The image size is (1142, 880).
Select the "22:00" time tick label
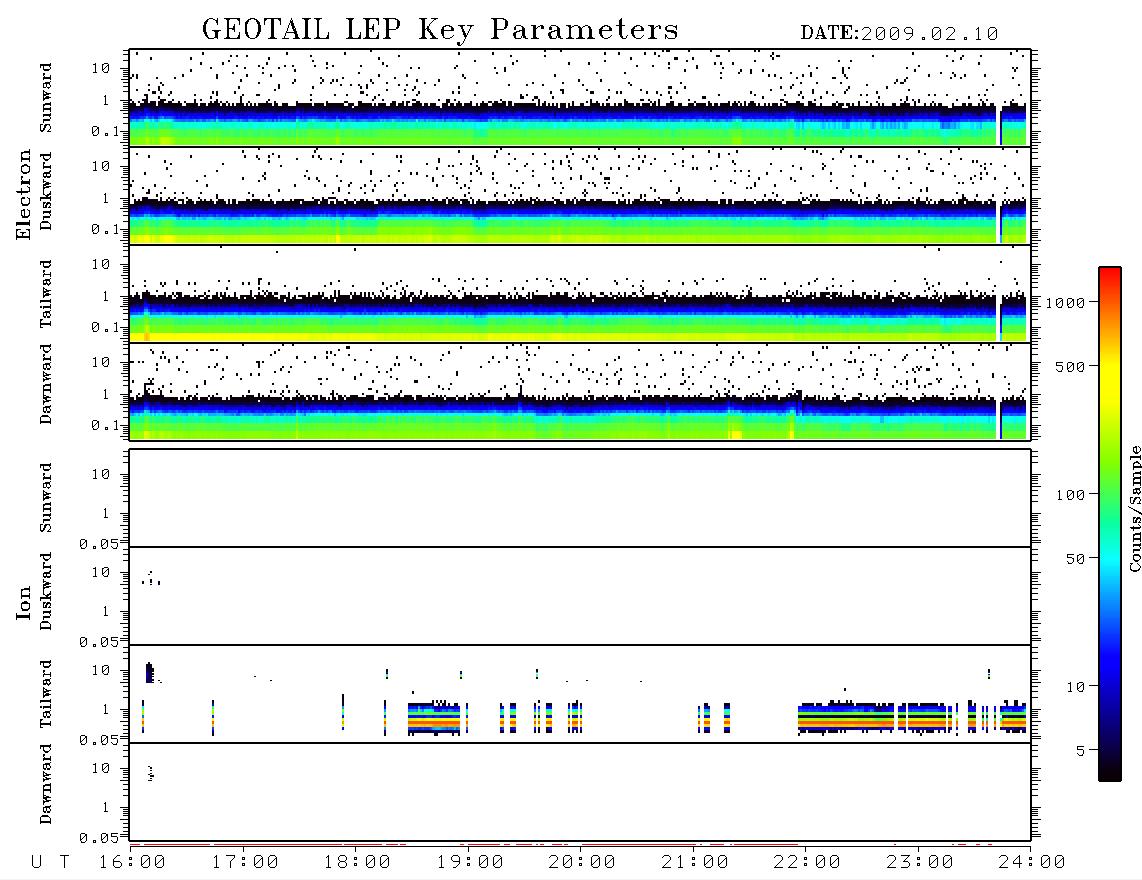coord(807,863)
